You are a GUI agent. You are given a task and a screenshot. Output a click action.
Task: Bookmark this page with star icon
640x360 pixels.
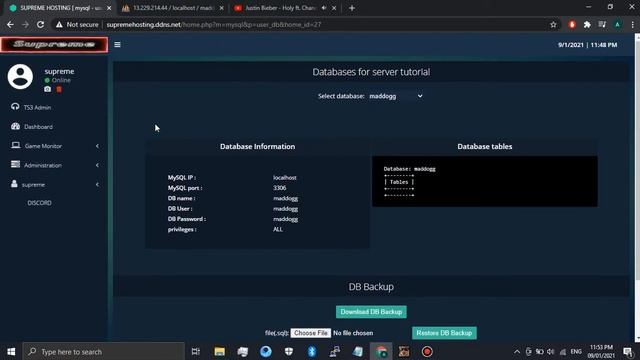click(553, 24)
